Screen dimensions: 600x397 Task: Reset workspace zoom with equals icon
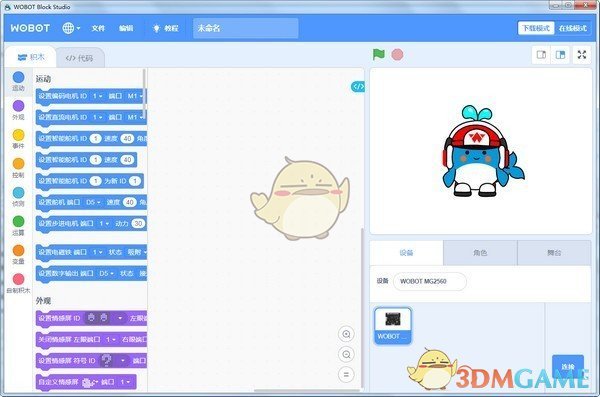[x=346, y=375]
